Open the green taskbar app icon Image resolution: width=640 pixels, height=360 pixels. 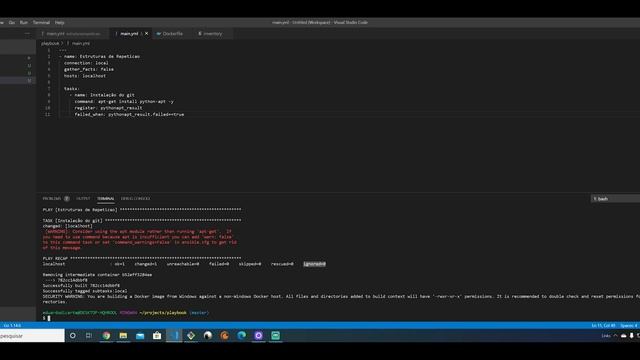pos(276,336)
